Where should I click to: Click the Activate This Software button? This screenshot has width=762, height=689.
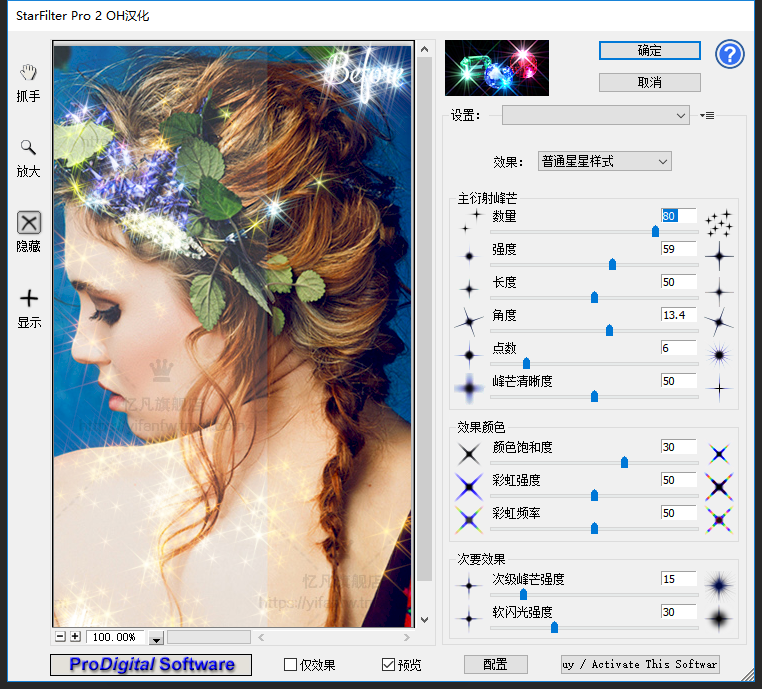tap(640, 664)
